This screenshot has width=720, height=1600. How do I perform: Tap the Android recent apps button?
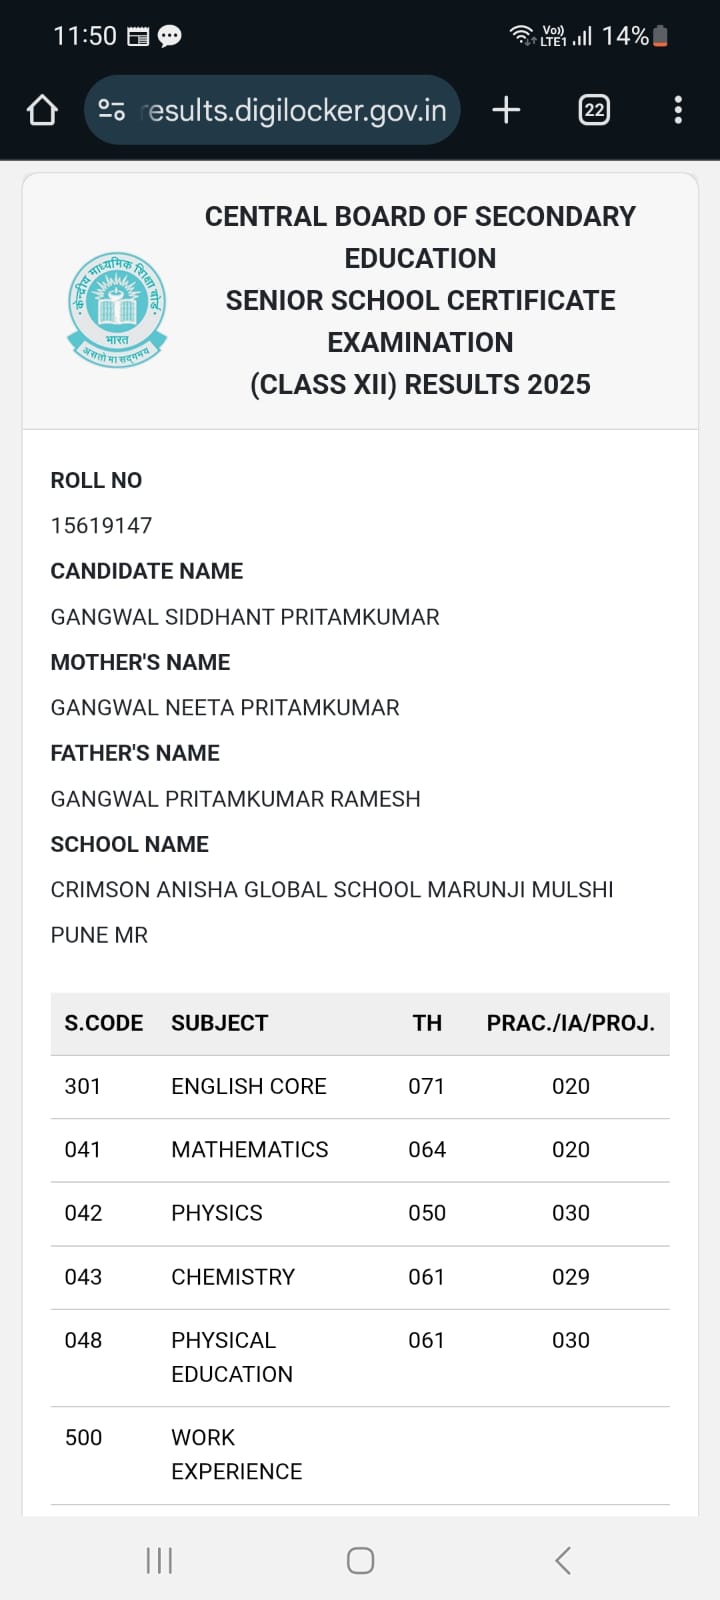tap(159, 1560)
